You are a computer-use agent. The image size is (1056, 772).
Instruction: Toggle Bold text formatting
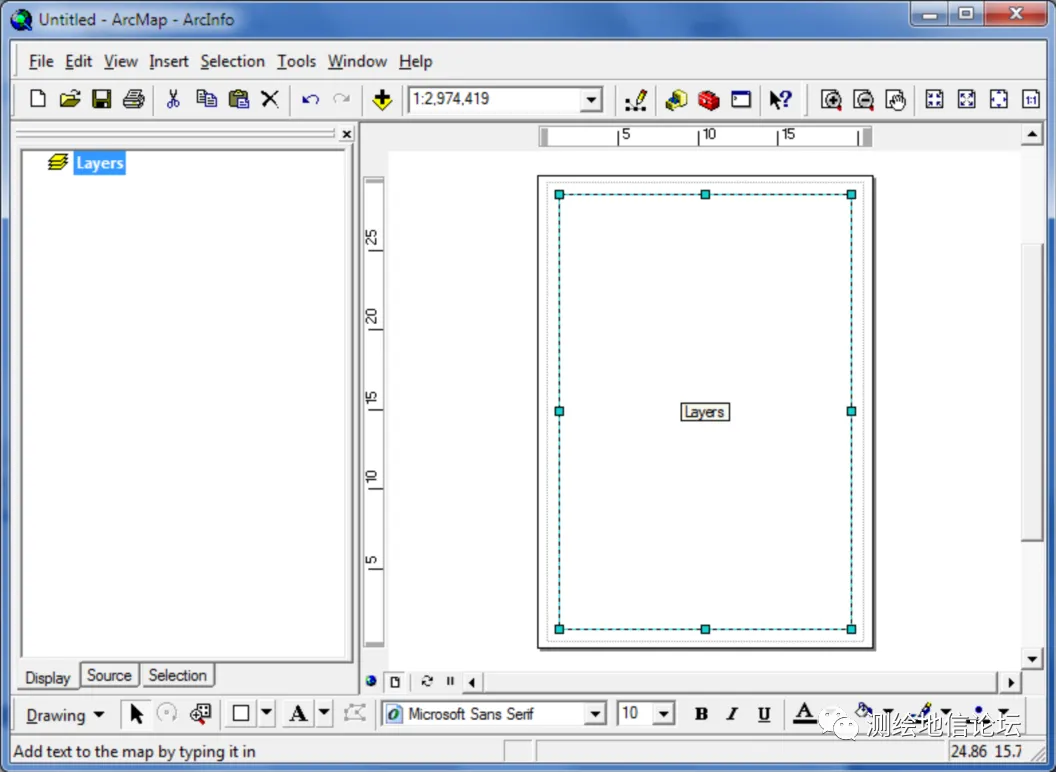point(701,713)
